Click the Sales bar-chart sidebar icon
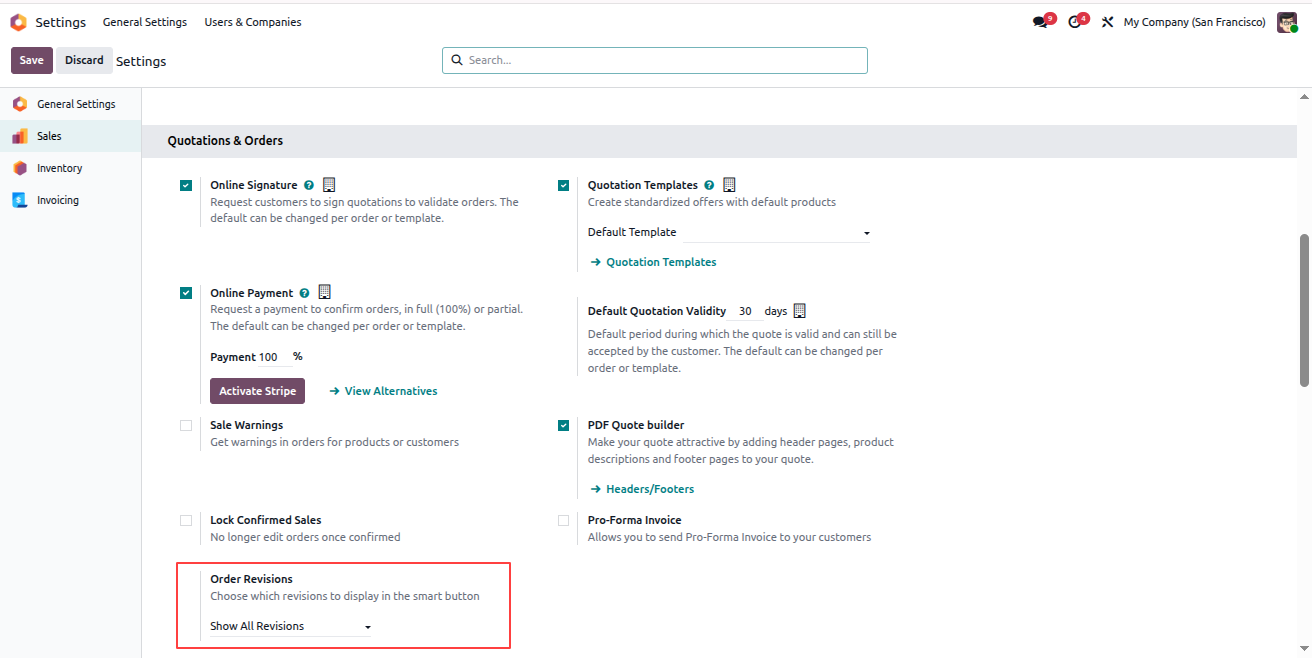The image size is (1312, 658). click(x=20, y=136)
